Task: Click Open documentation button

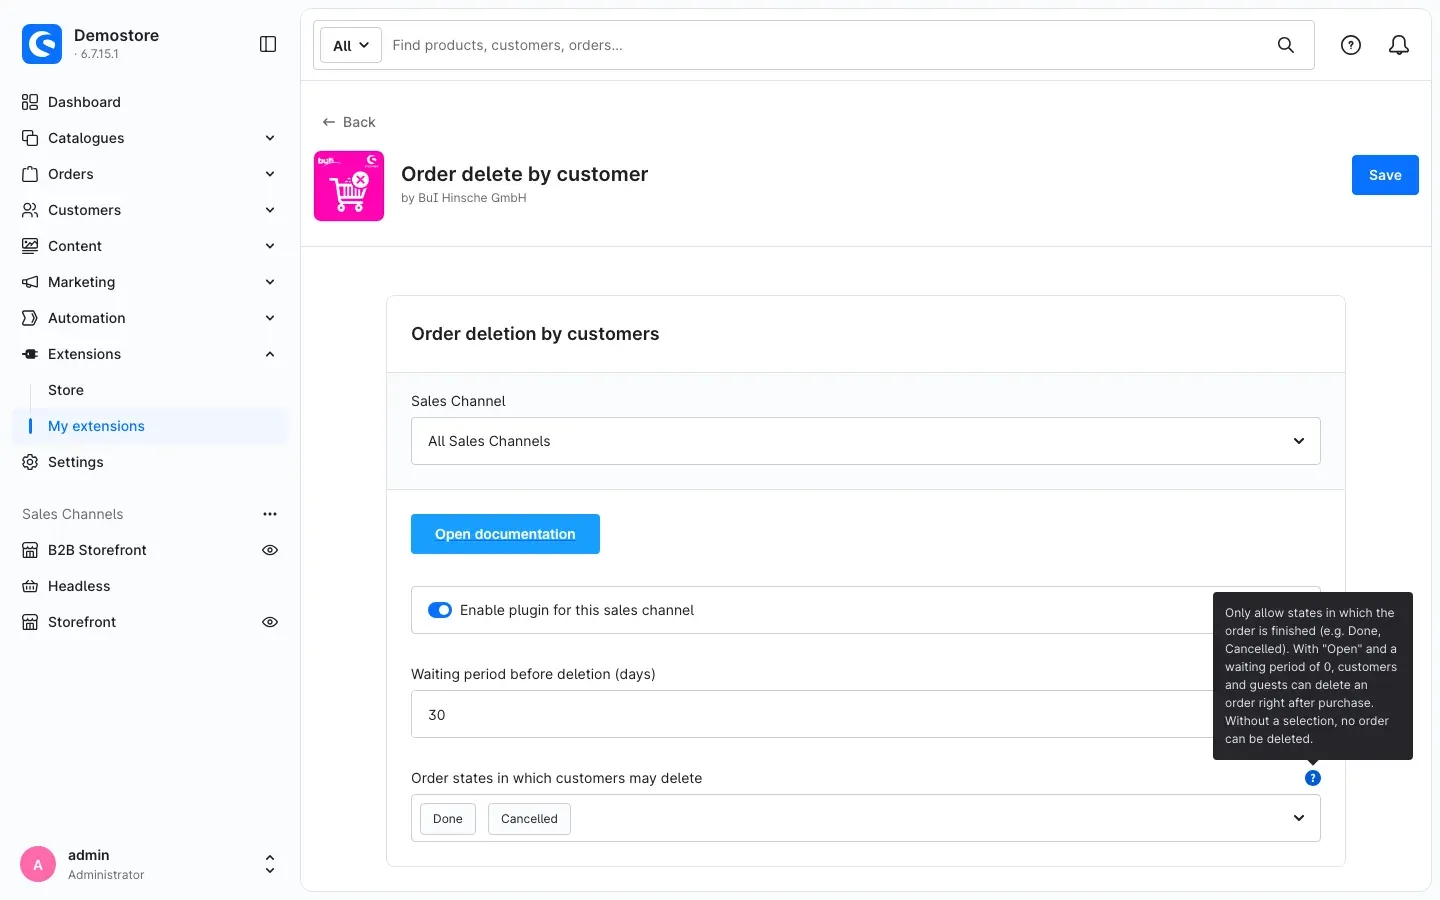Action: (x=505, y=534)
